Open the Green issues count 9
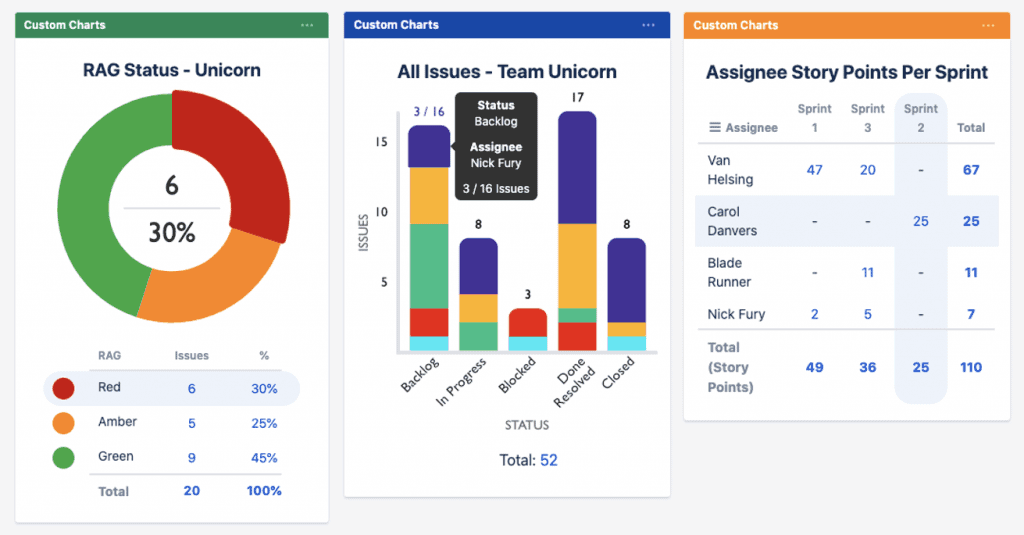The height and width of the screenshot is (535, 1024). tap(191, 457)
